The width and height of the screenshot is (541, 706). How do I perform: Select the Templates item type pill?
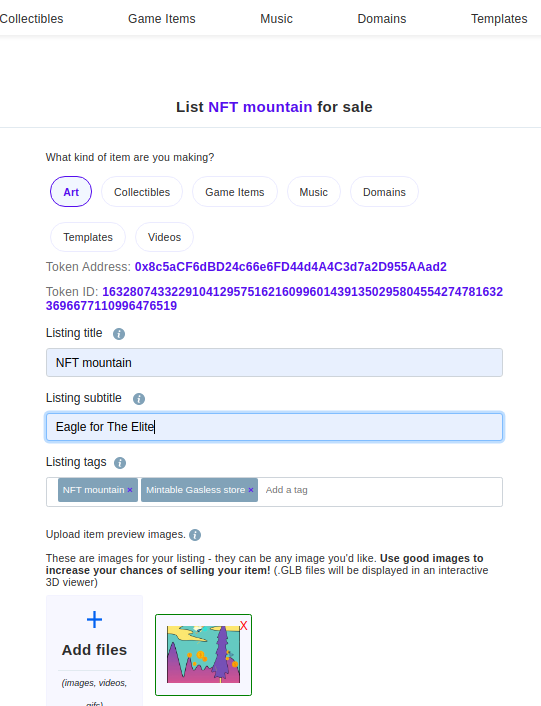[x=88, y=237]
